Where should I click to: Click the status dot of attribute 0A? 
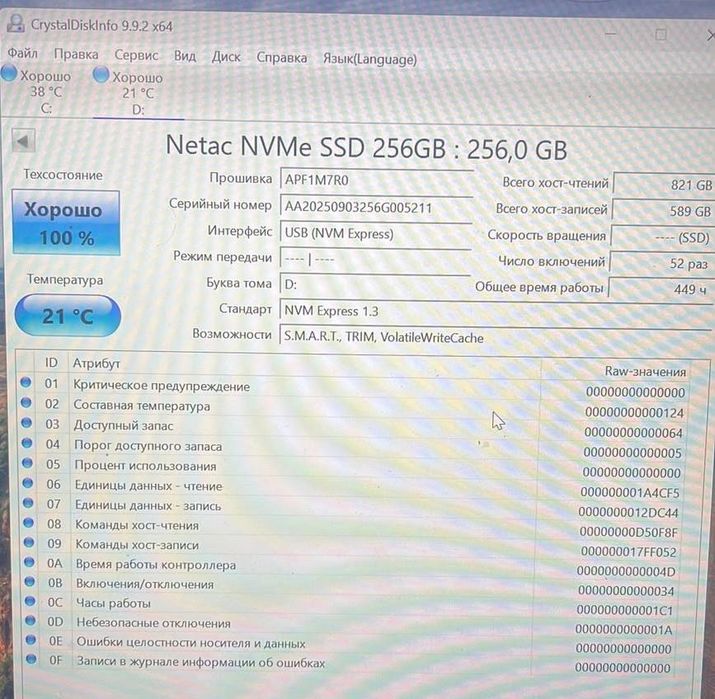[29, 562]
